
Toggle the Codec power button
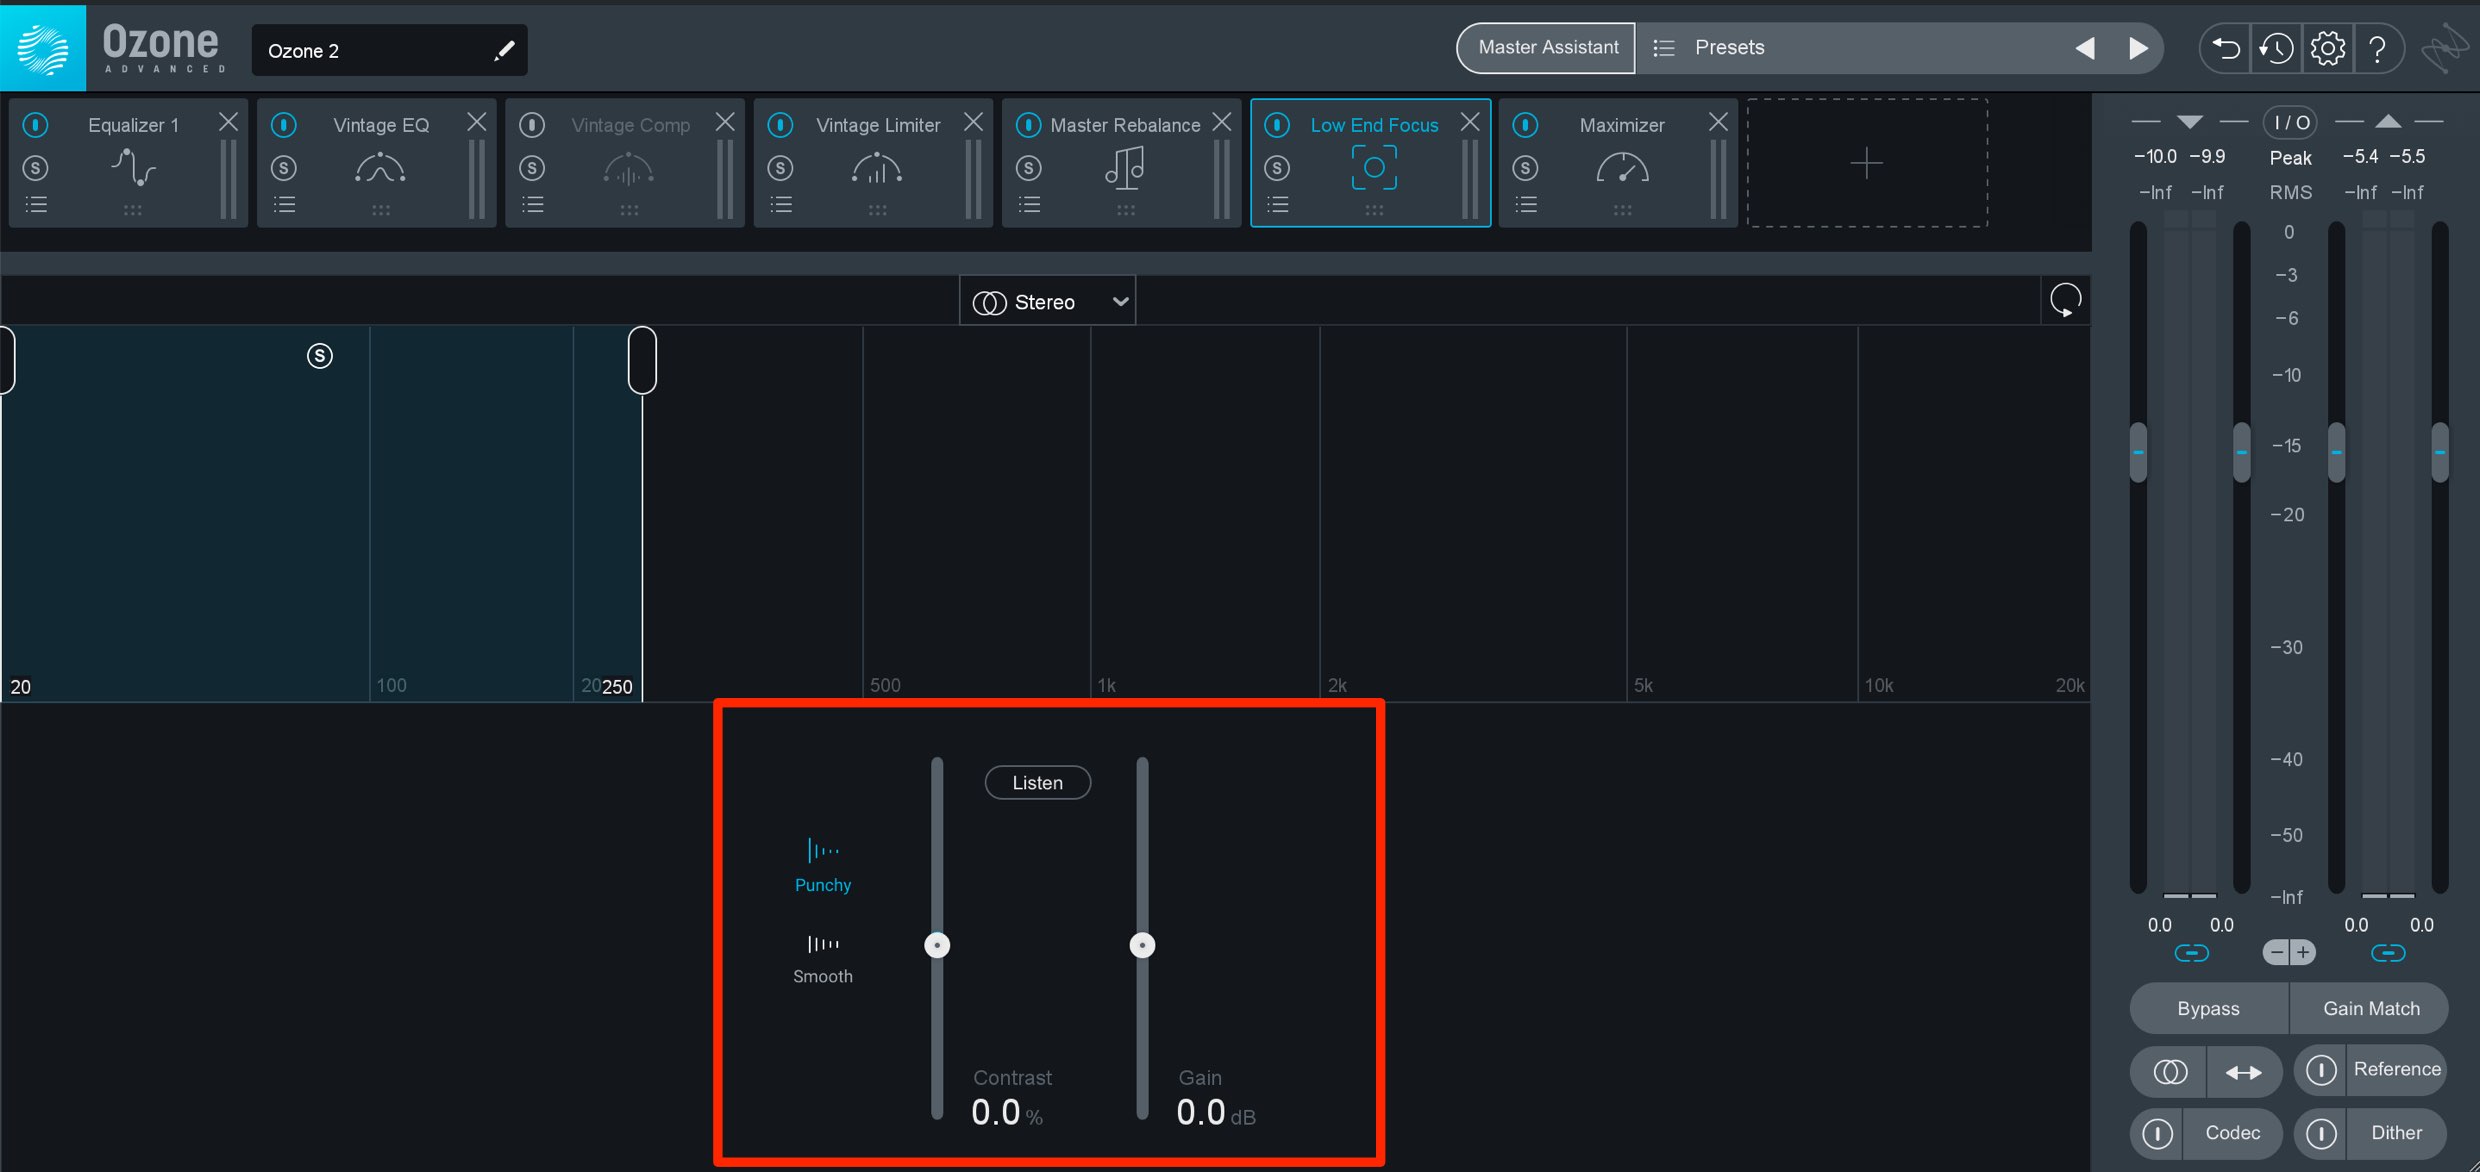[2158, 1133]
